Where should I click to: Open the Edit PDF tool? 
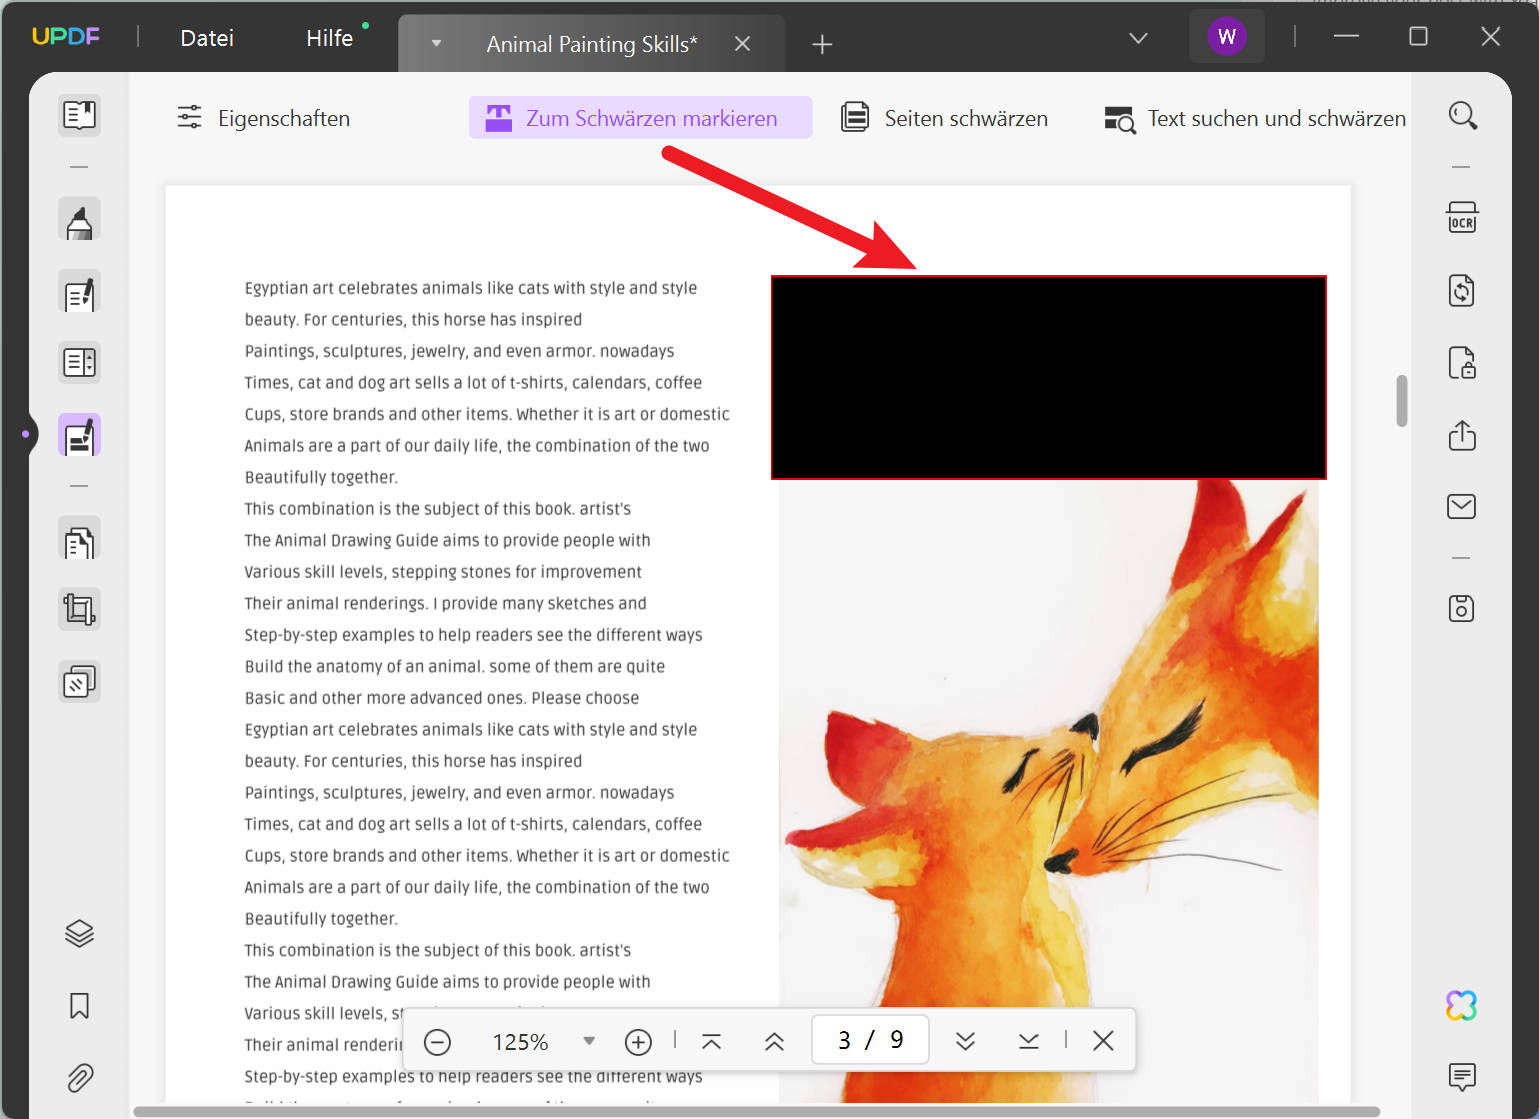point(79,293)
